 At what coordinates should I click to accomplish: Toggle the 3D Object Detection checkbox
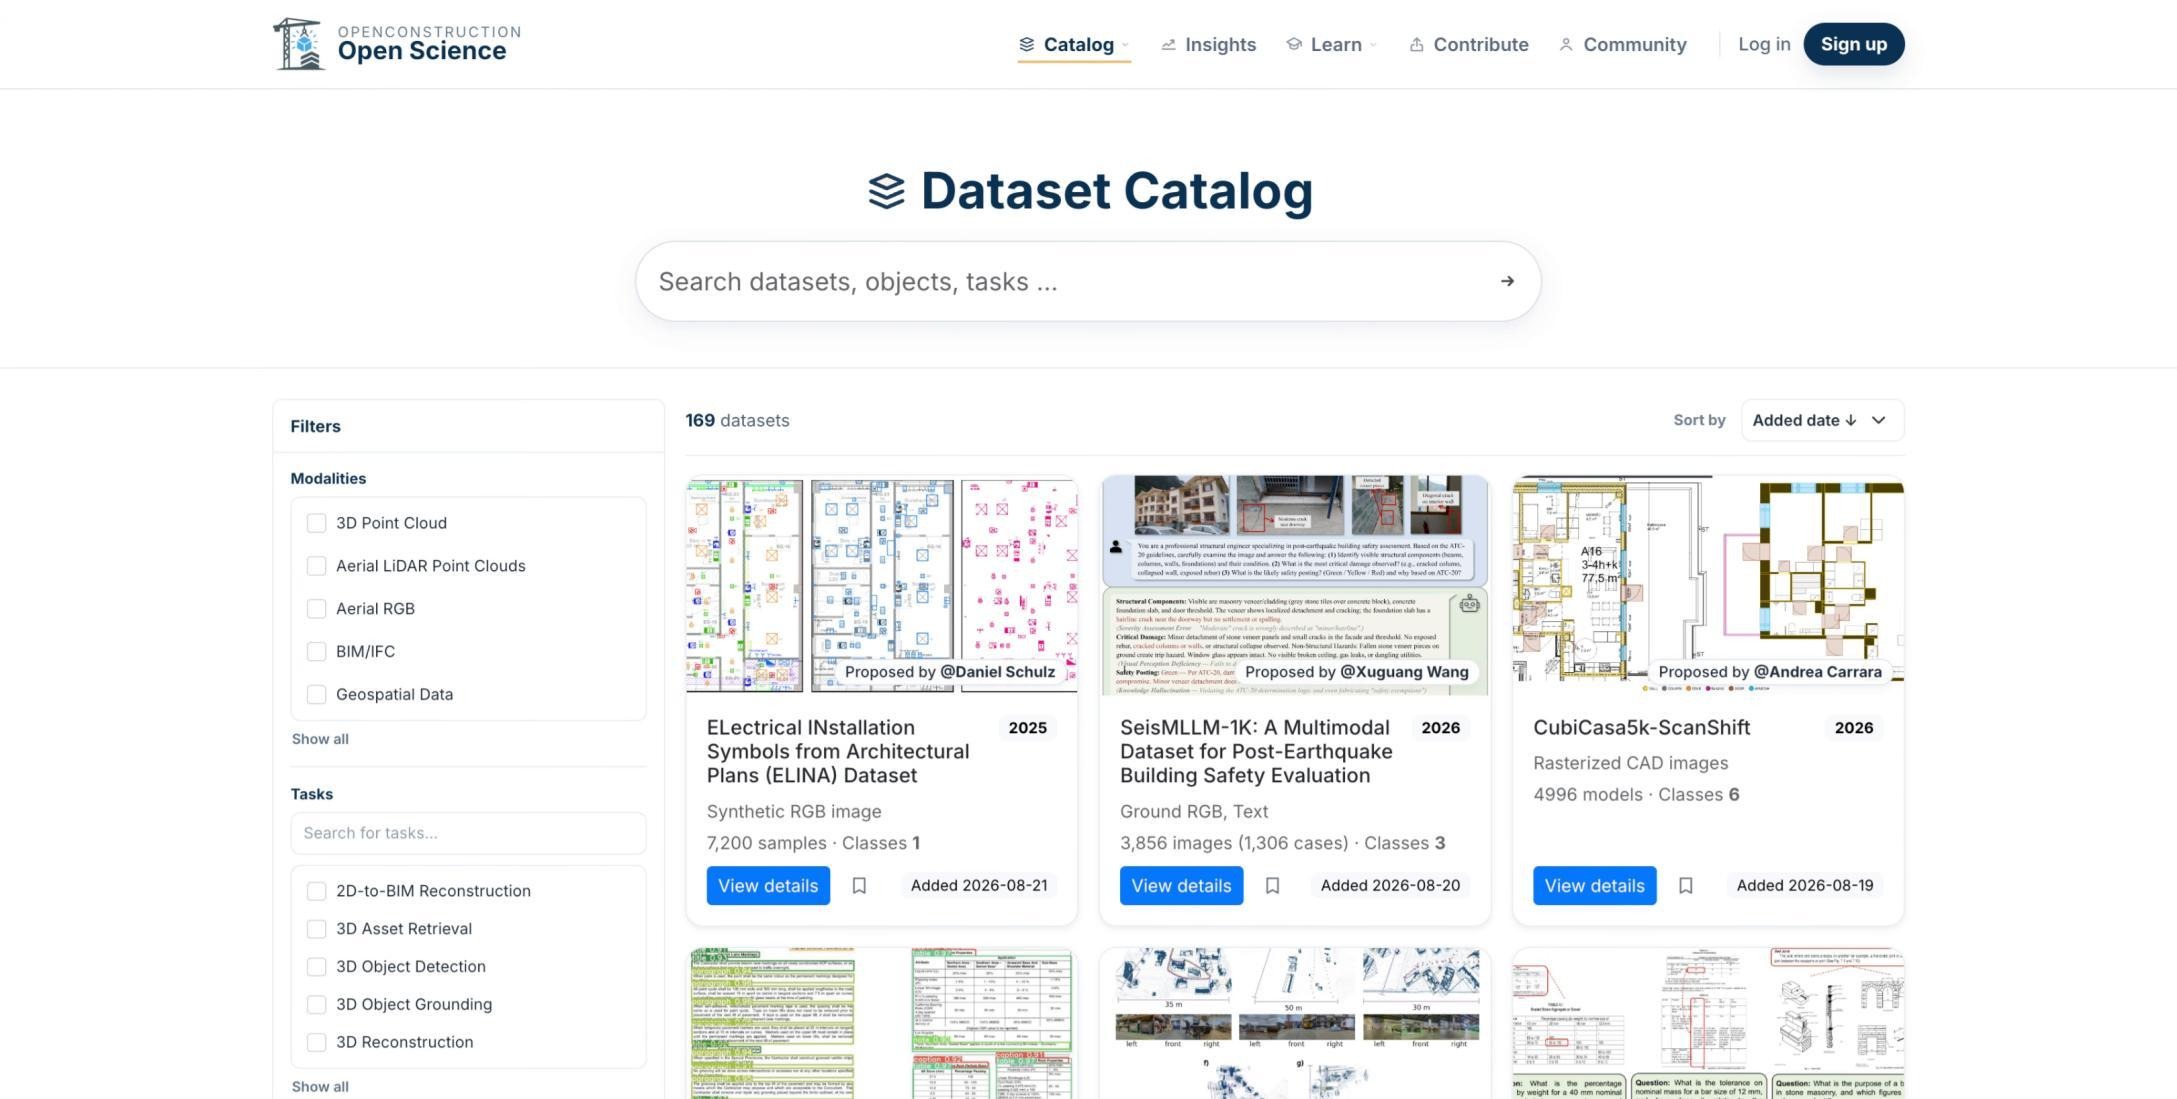click(x=316, y=967)
